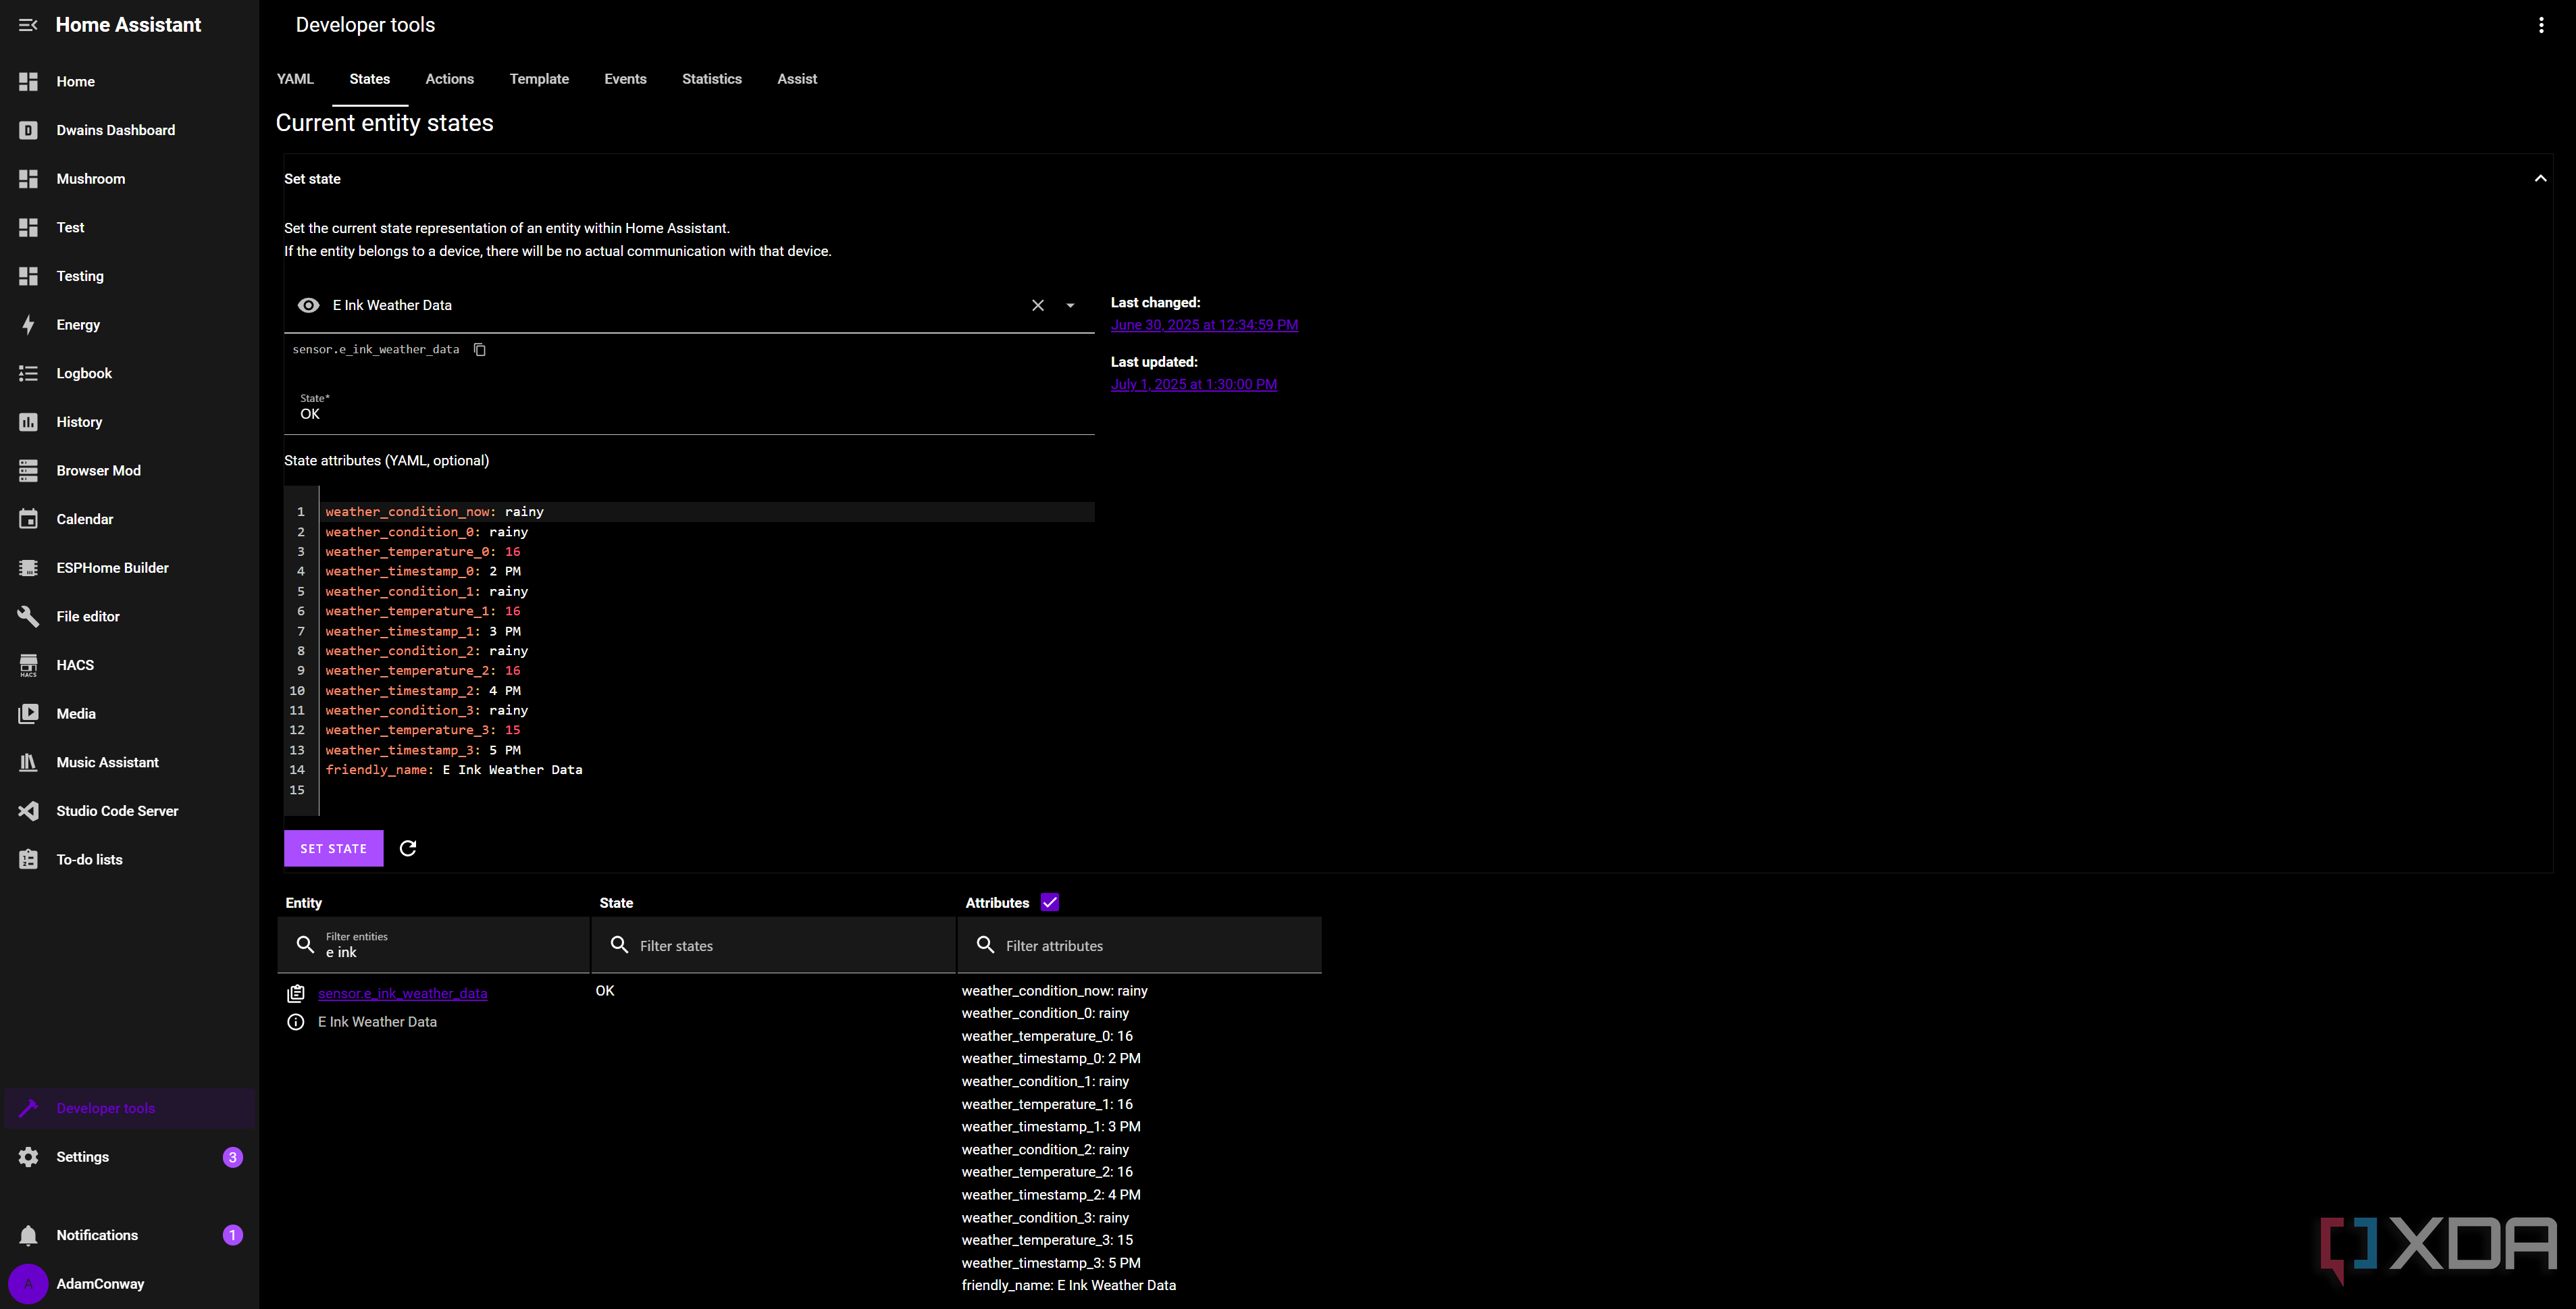Open the Logbook list icon
2576x1309 pixels.
pos(28,373)
